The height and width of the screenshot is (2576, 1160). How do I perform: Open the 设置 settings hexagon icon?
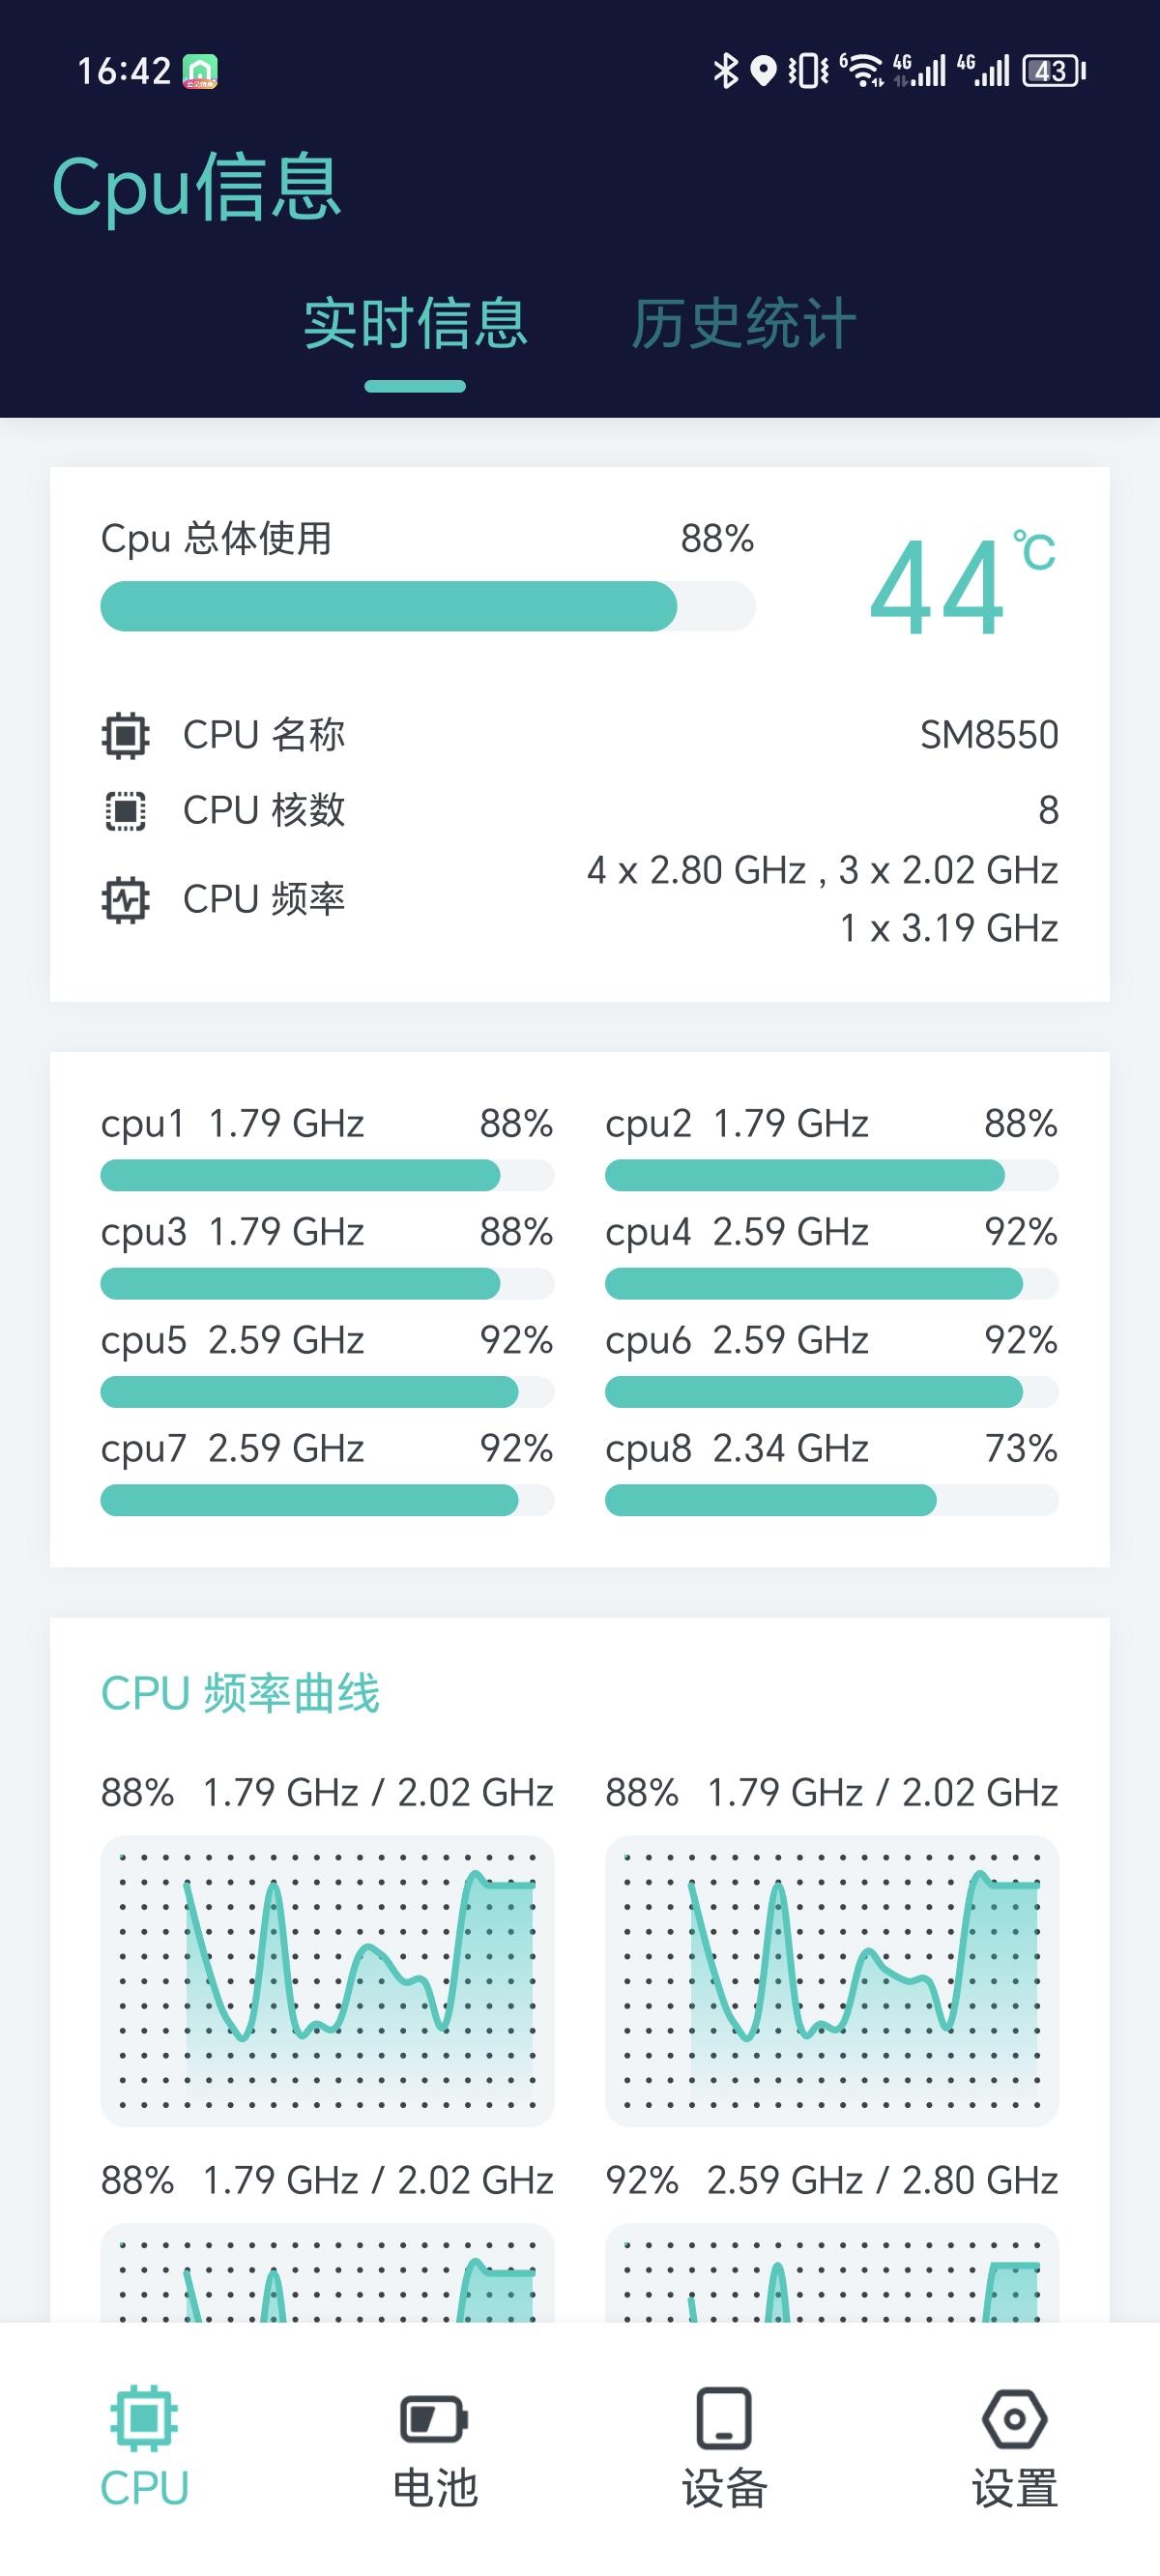tap(1014, 2419)
